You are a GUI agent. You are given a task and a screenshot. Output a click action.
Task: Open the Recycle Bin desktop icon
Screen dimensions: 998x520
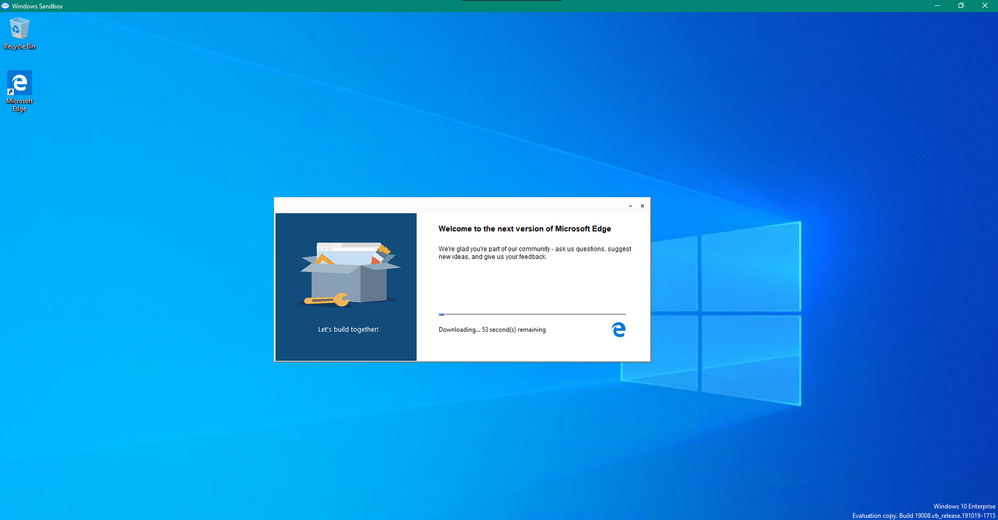20,34
